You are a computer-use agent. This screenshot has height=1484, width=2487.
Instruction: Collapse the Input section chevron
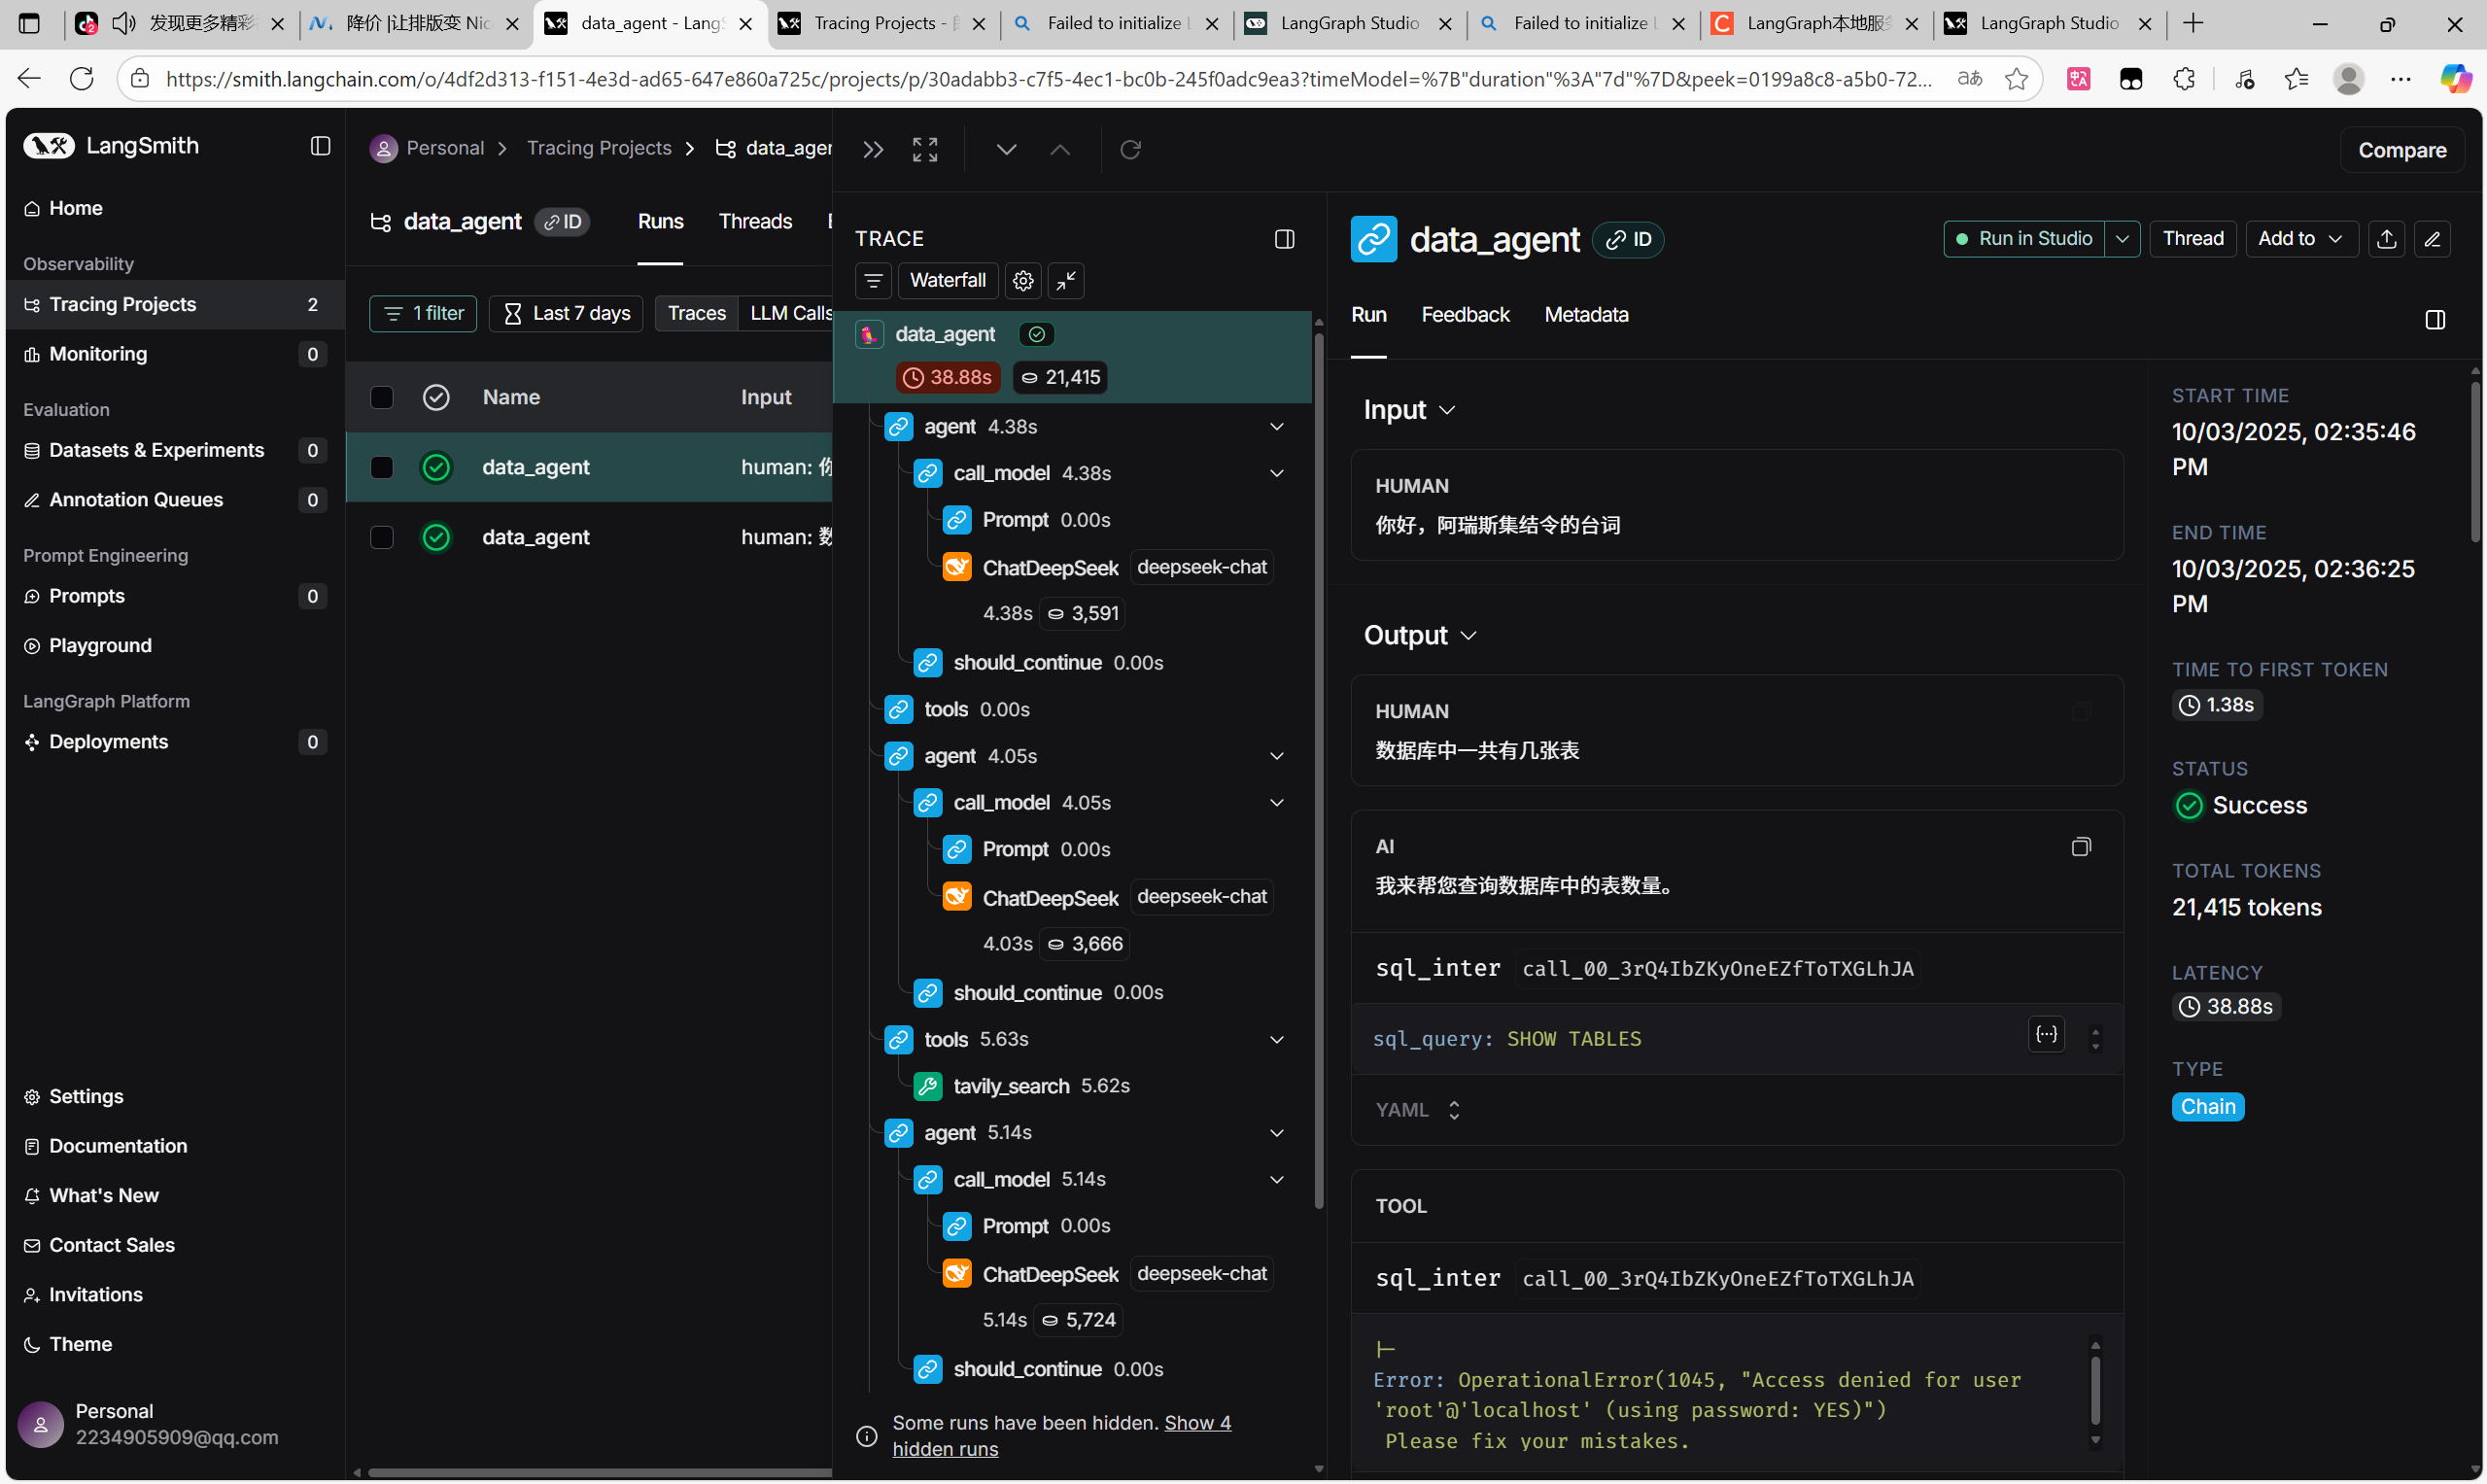coord(1446,410)
